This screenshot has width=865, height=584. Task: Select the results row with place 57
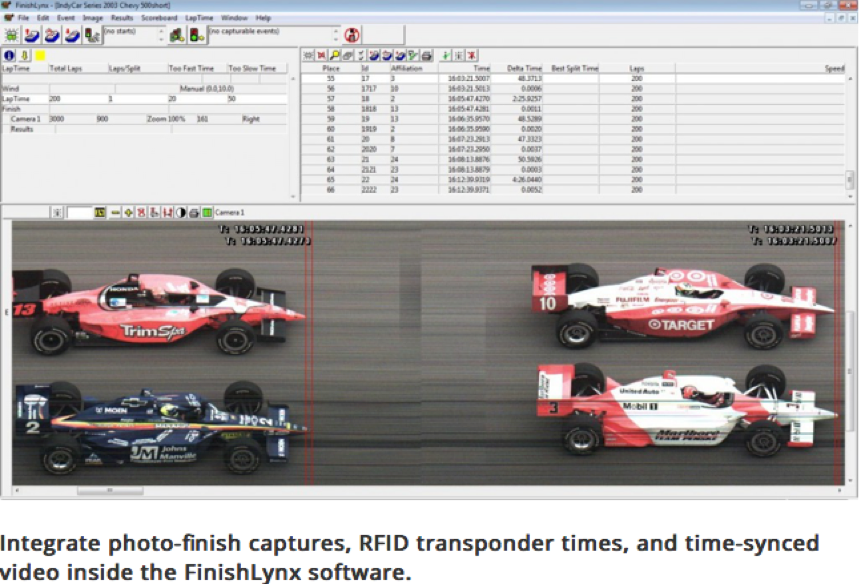(573, 99)
